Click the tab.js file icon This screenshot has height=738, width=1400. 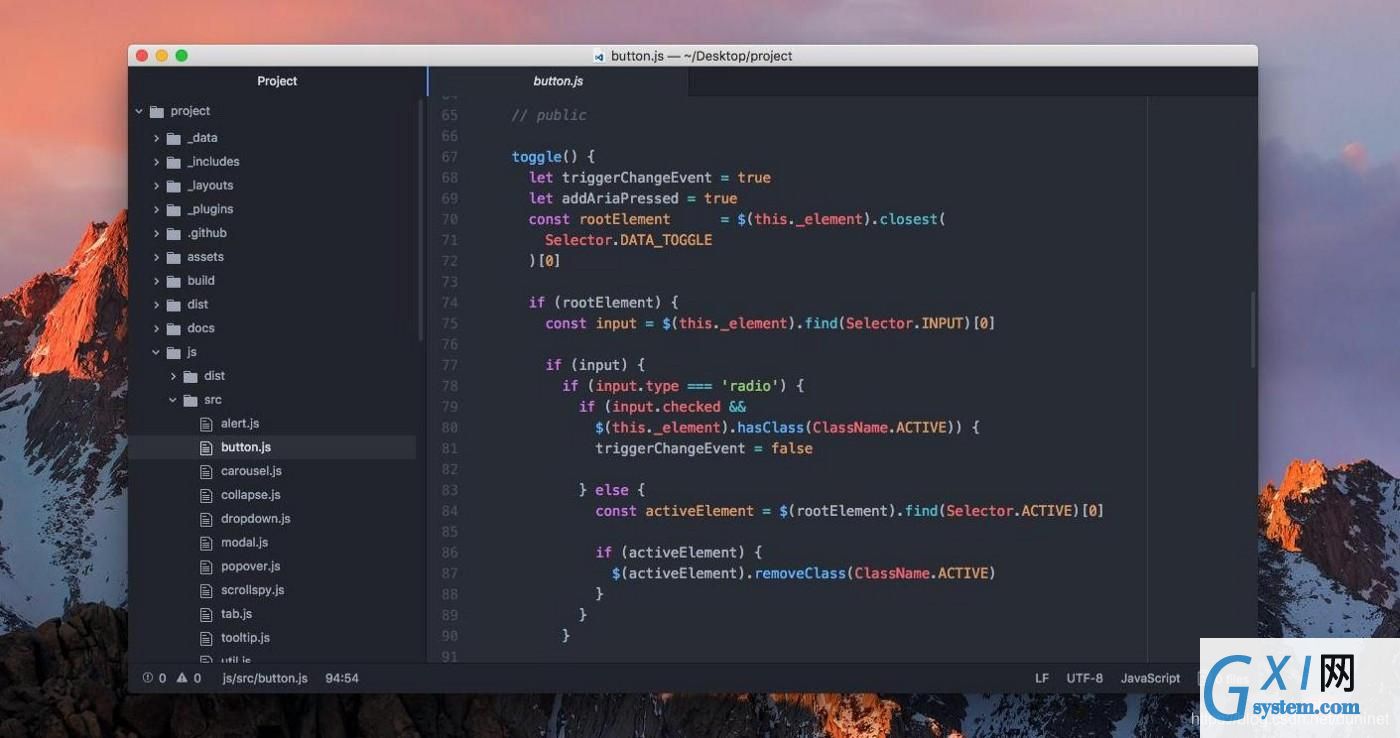pyautogui.click(x=207, y=614)
